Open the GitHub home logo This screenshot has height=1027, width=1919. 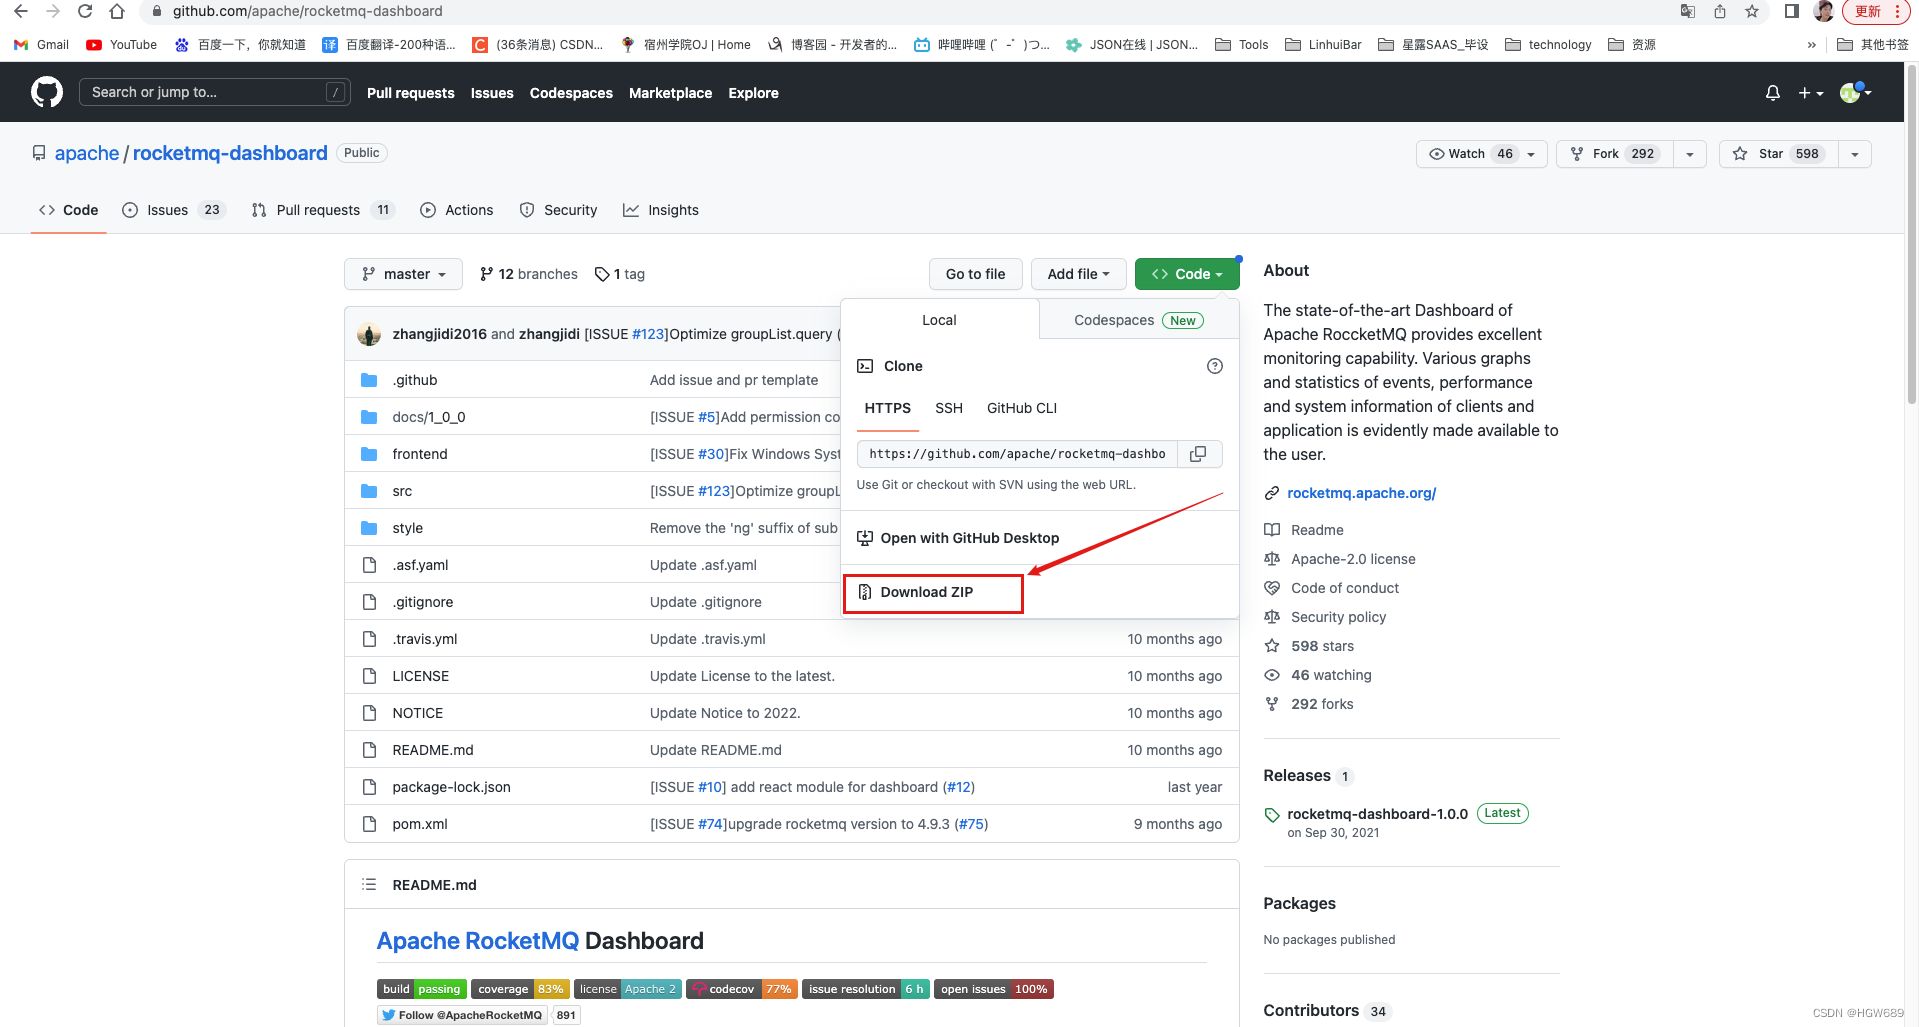[x=47, y=92]
